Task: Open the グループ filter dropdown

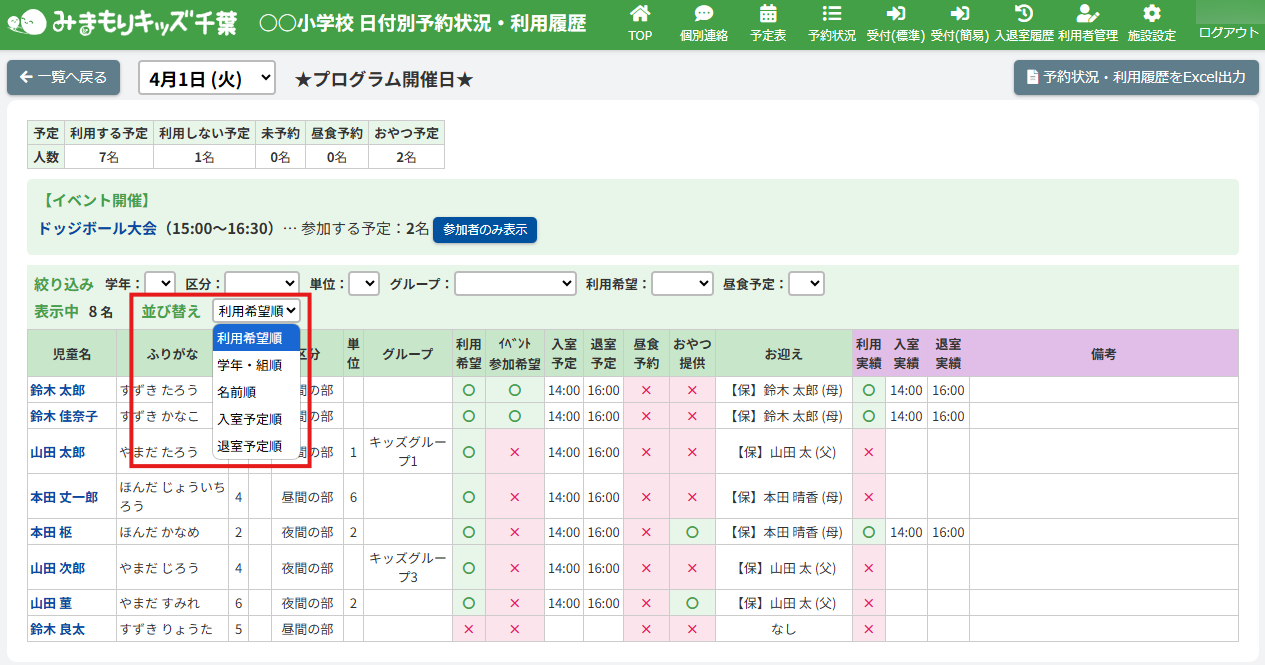Action: coord(515,284)
